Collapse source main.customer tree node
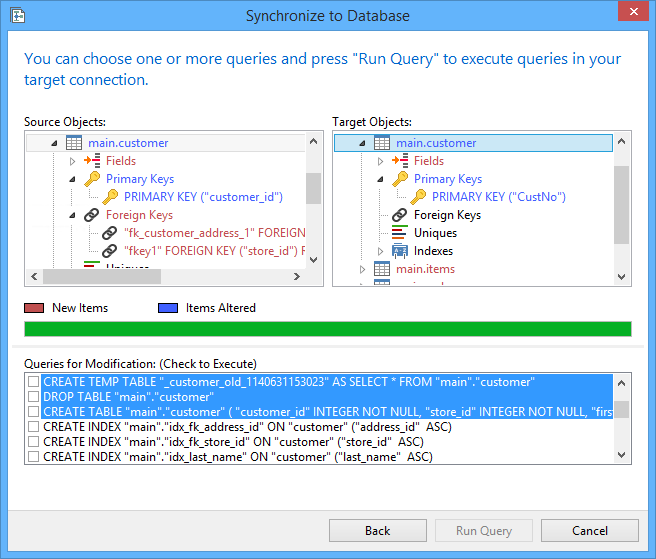This screenshot has height=559, width=656. [54, 144]
